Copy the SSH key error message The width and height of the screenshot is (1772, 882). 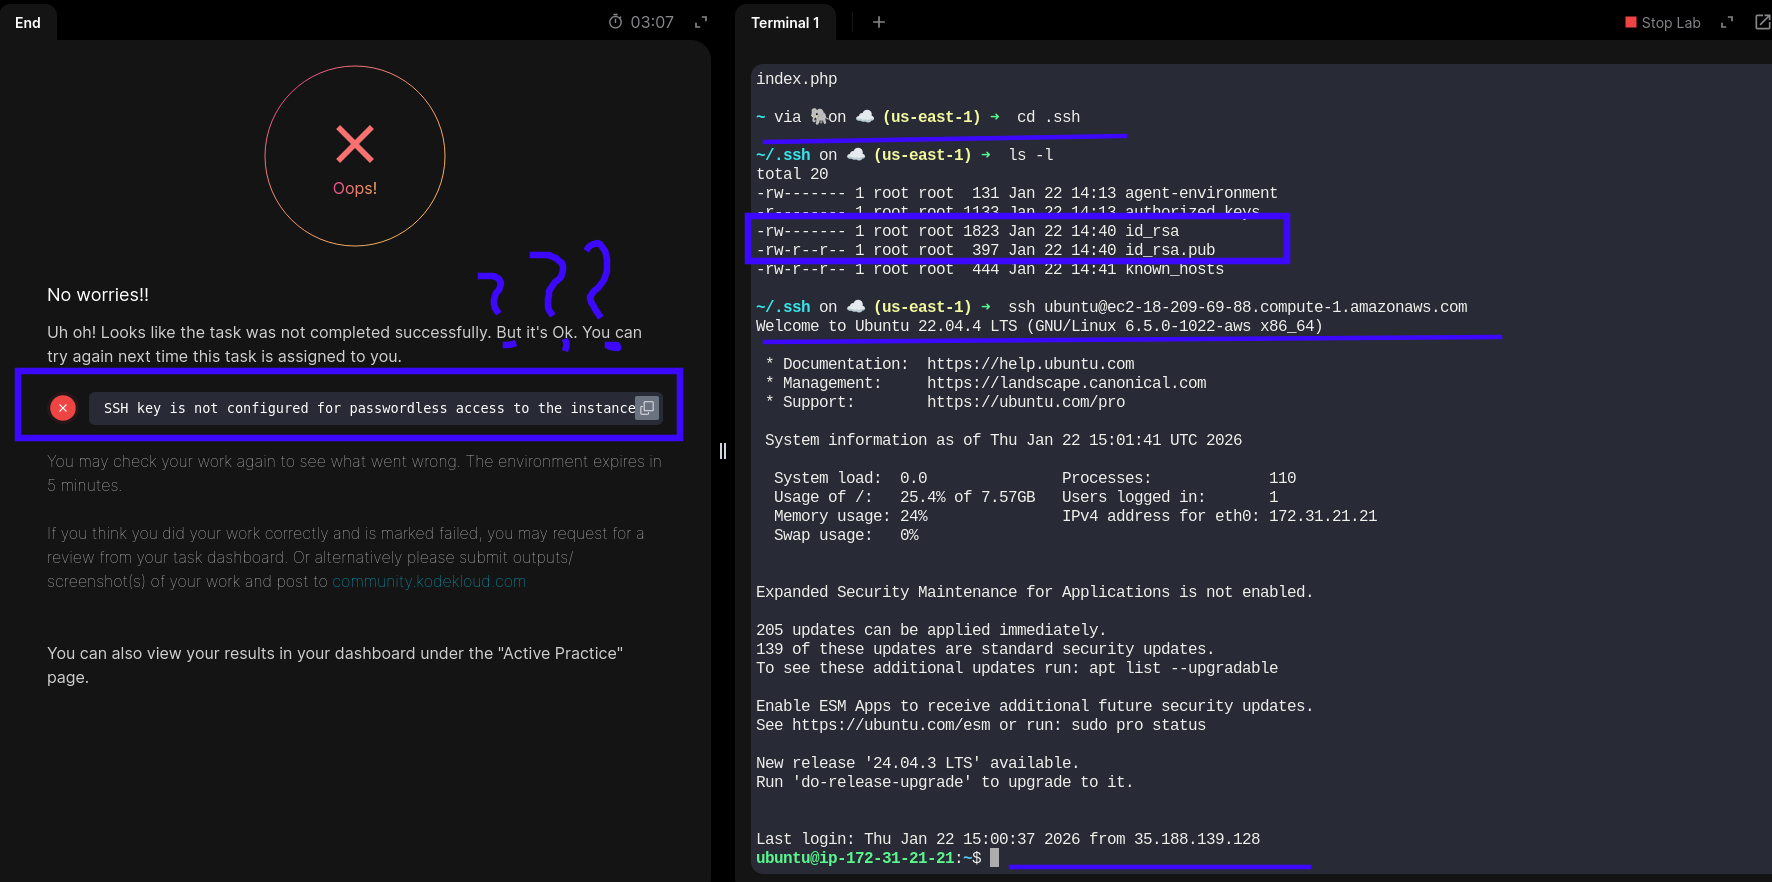coord(647,408)
